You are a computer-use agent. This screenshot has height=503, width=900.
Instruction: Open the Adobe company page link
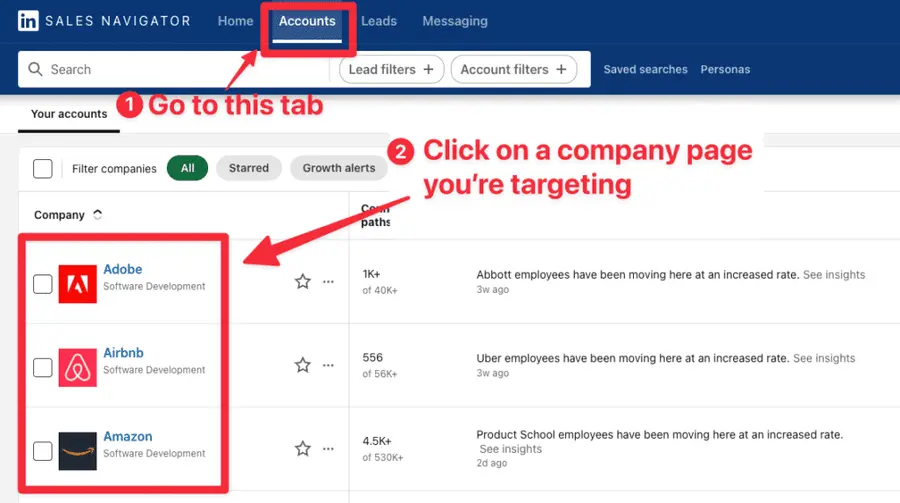tap(123, 269)
